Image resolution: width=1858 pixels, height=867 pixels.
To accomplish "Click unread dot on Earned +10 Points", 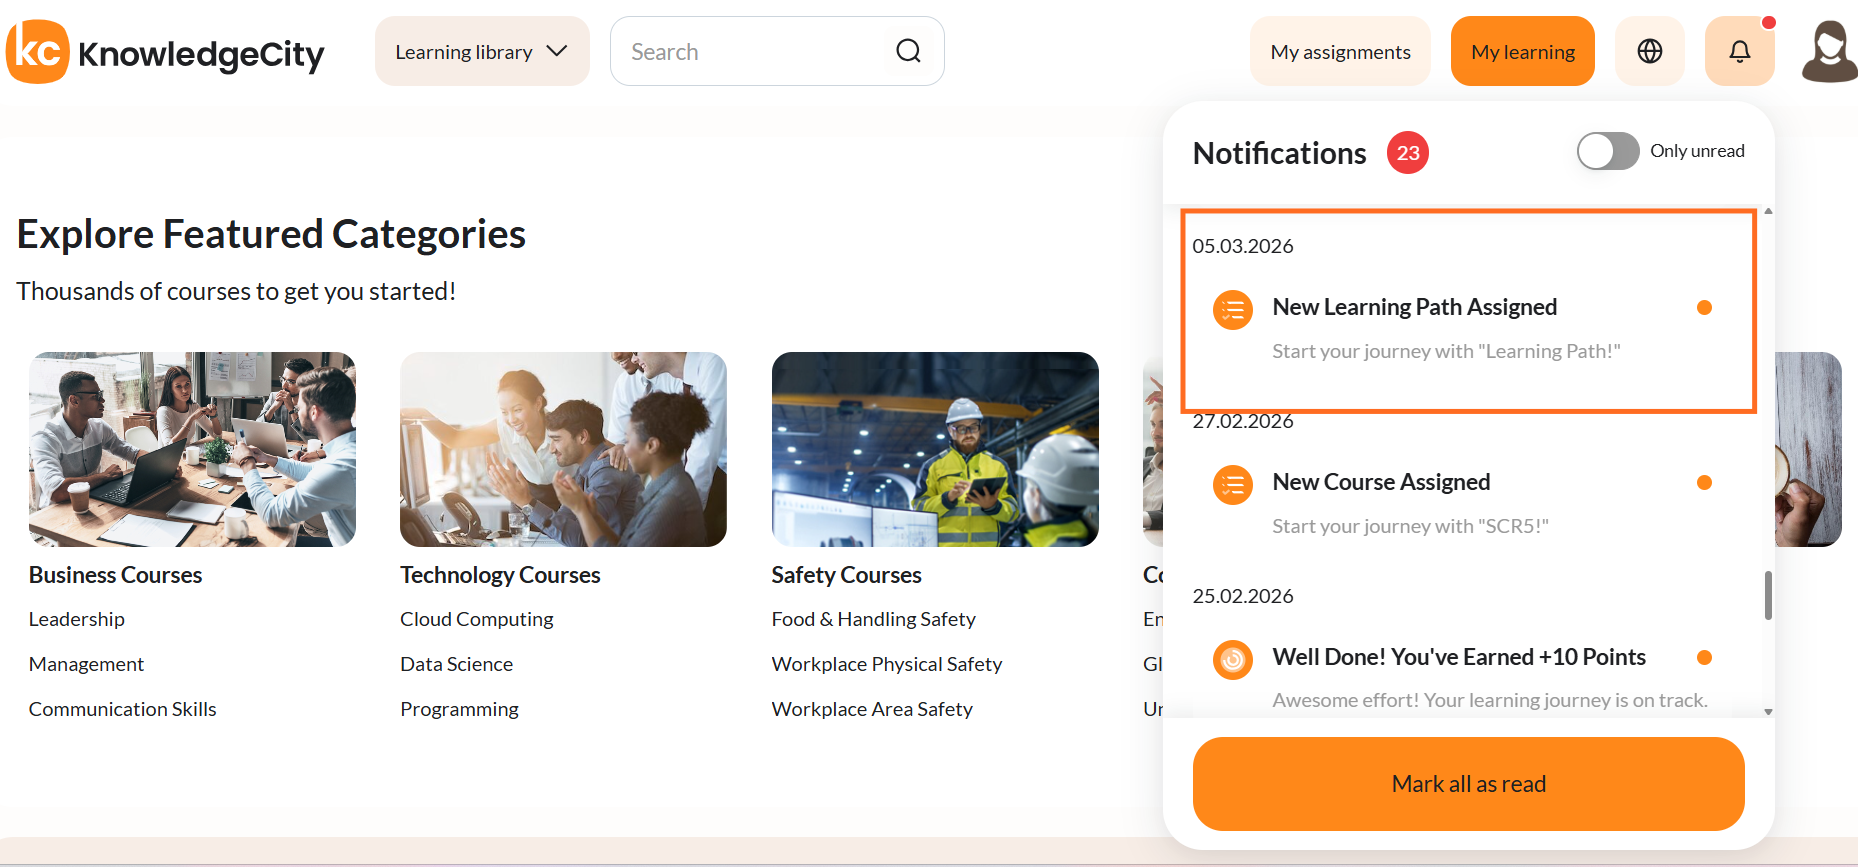I will tap(1705, 658).
